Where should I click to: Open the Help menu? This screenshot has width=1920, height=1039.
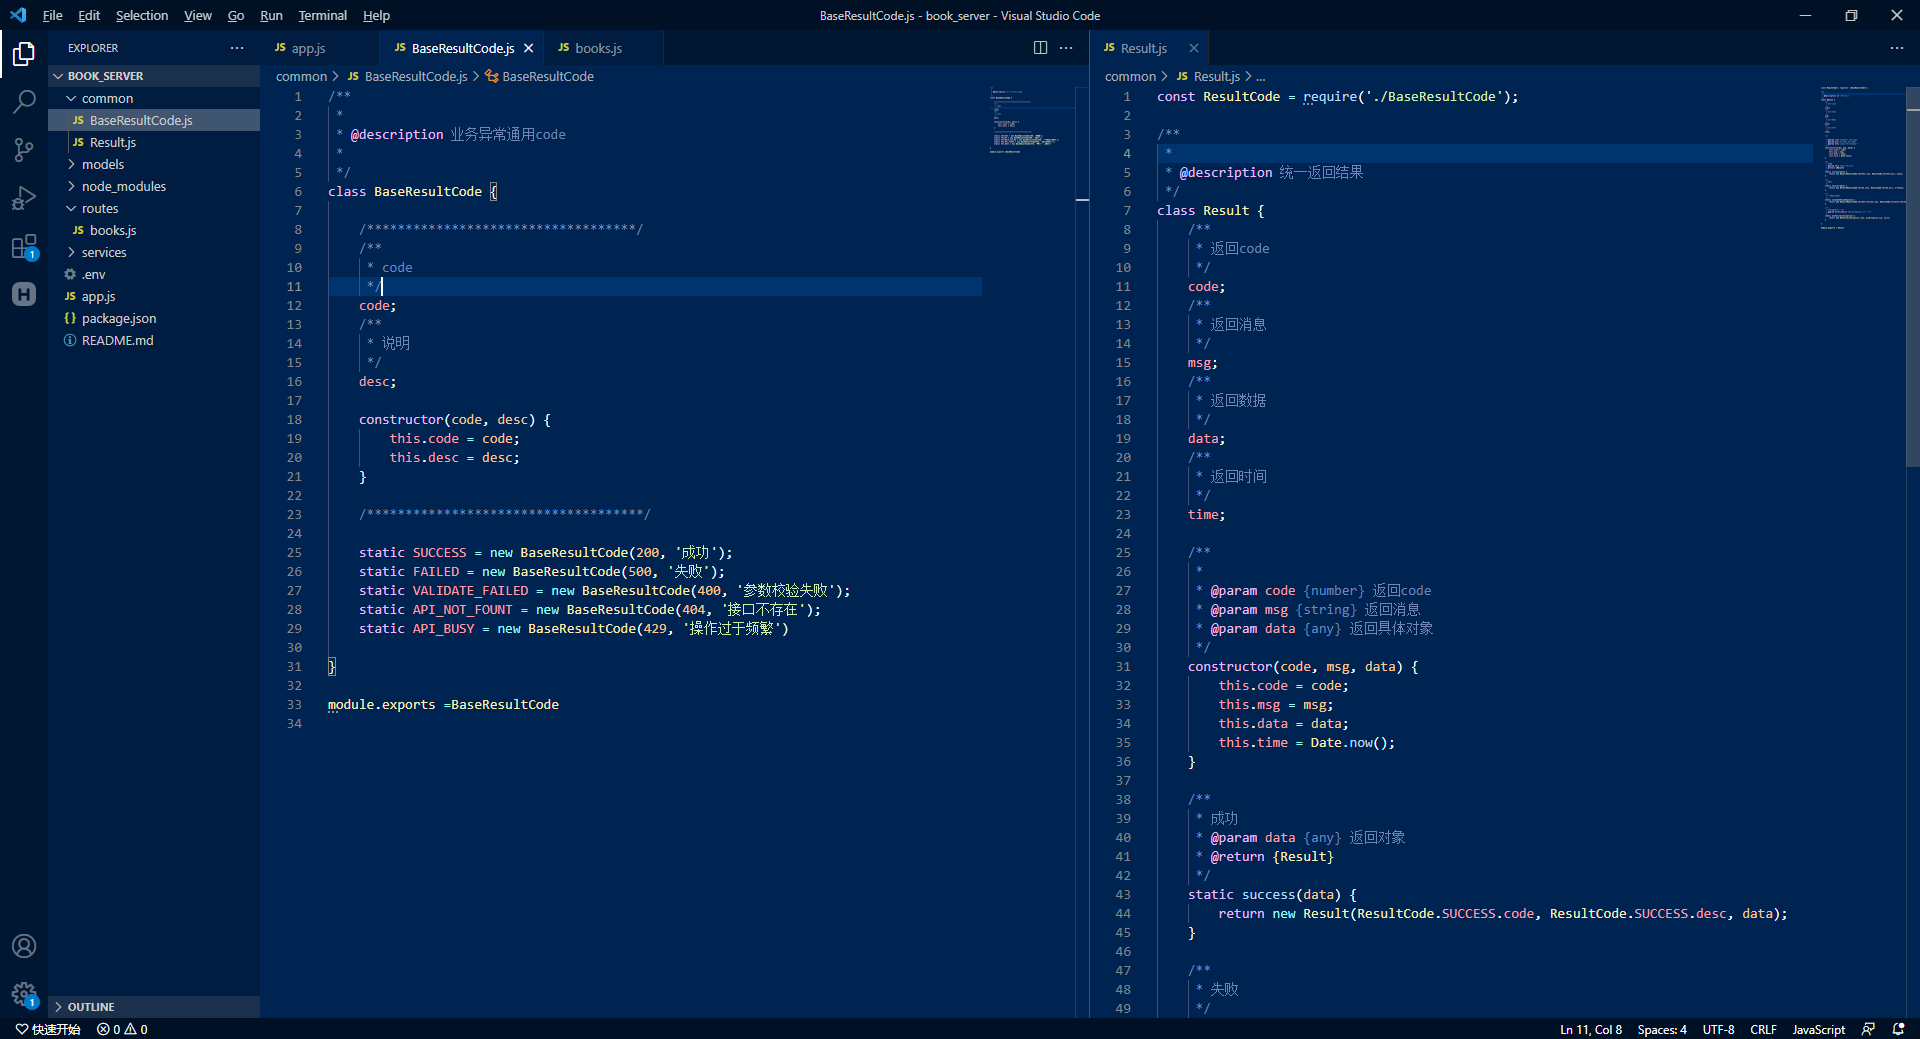point(376,15)
